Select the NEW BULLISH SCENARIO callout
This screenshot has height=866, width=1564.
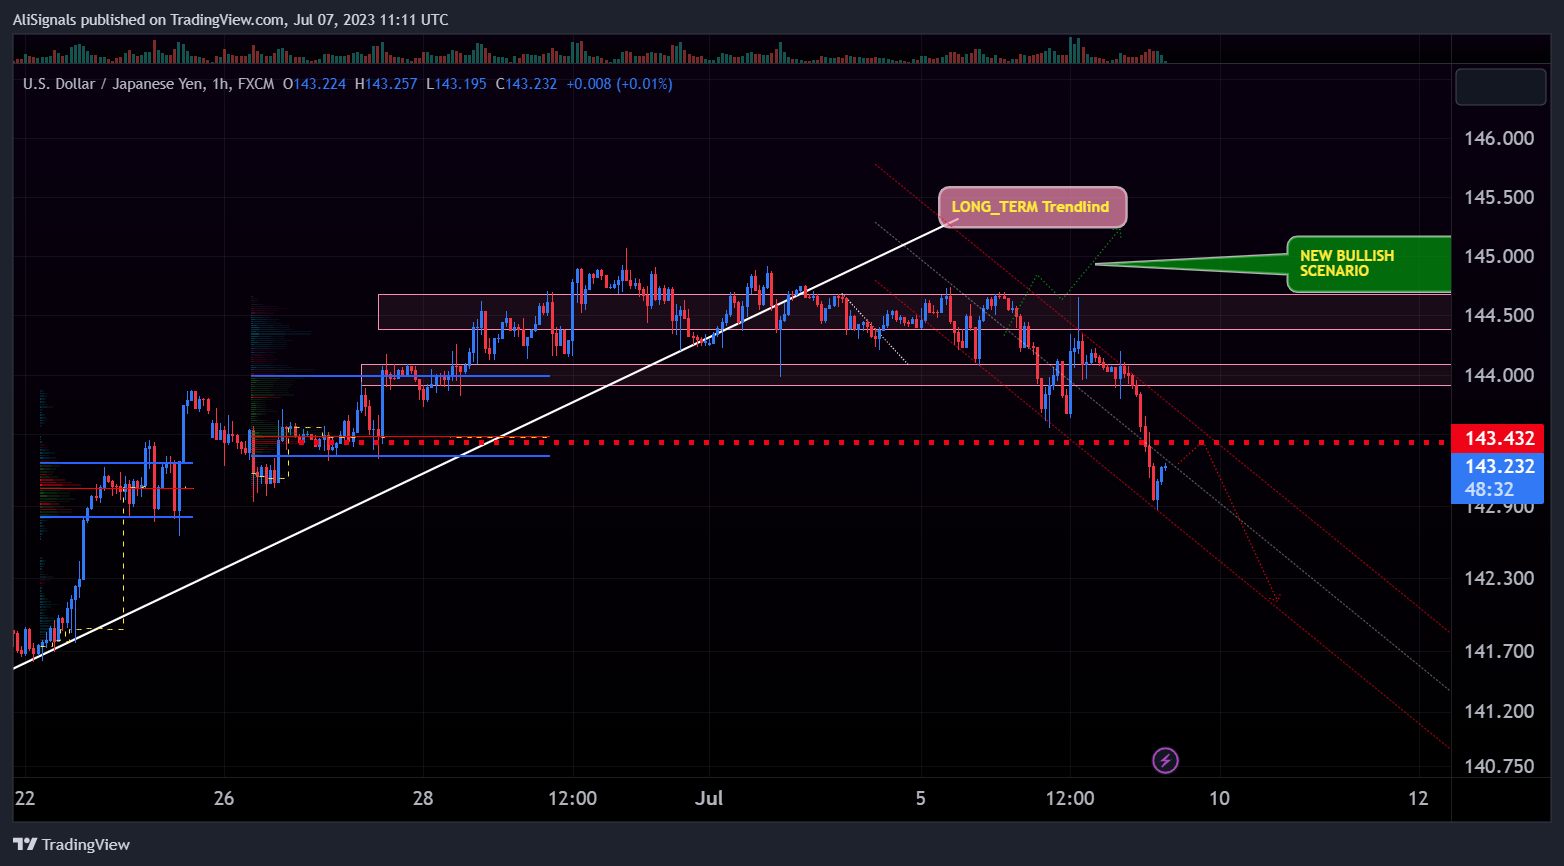1368,264
